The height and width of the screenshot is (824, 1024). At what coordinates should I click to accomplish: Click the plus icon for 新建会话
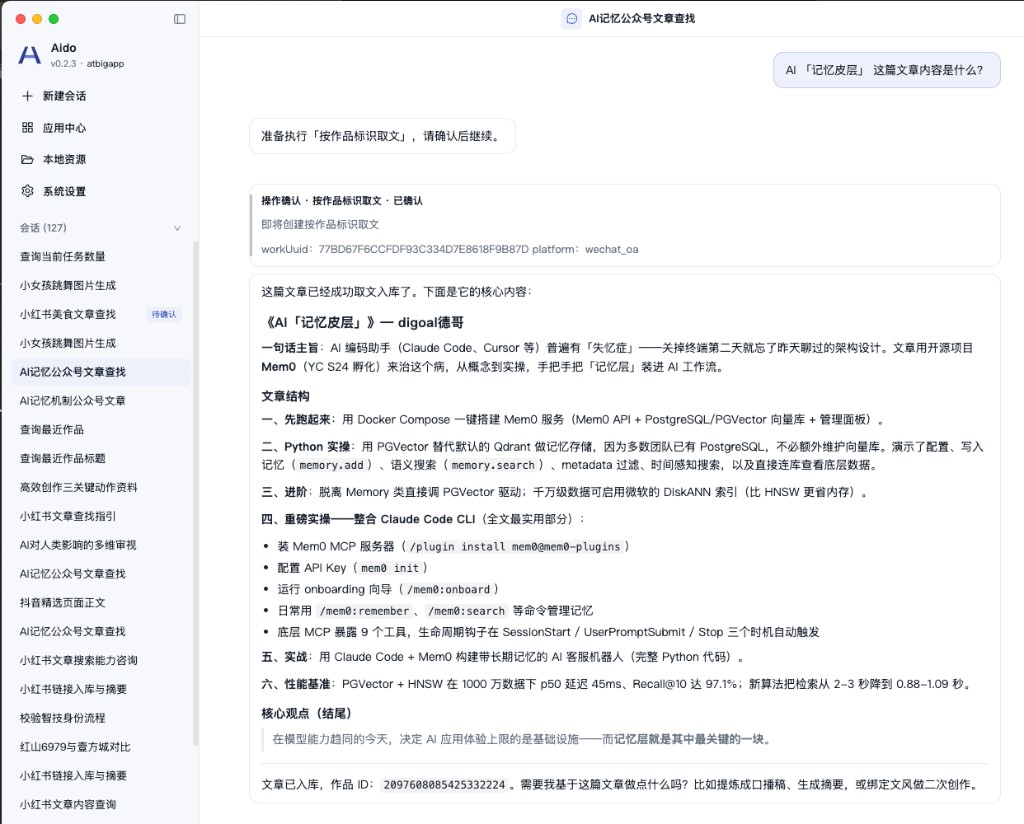coord(27,96)
